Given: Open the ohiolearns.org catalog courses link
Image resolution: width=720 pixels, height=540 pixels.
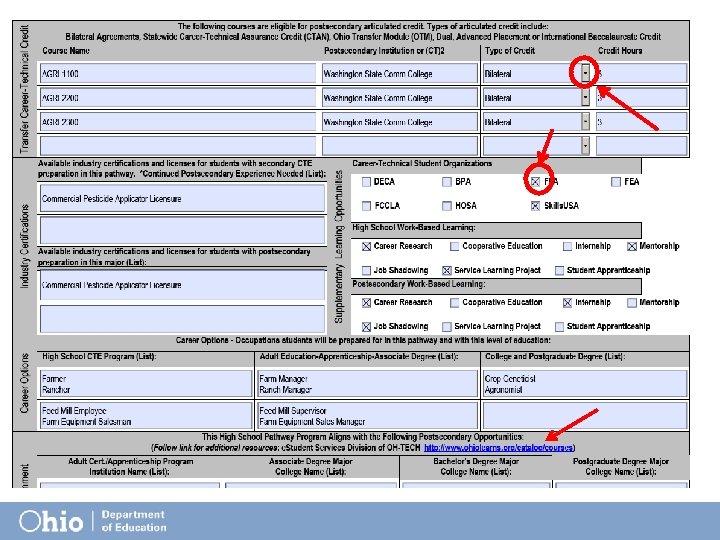Looking at the screenshot, I should click(x=498, y=448).
